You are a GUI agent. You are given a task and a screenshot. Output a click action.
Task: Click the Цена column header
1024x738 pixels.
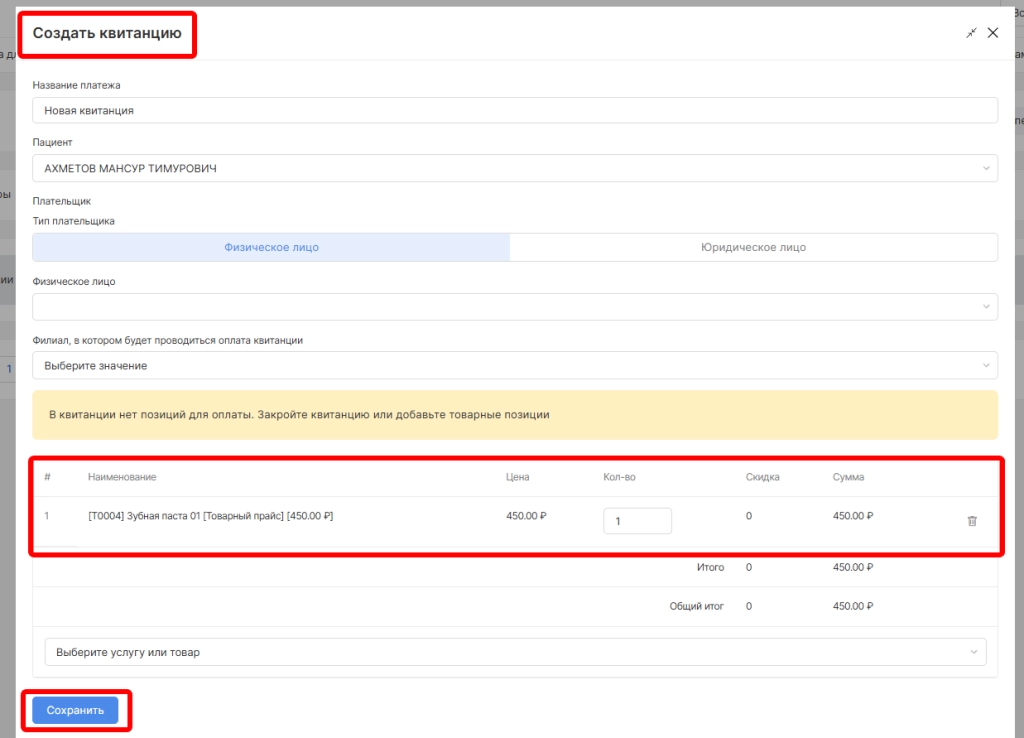coord(517,477)
